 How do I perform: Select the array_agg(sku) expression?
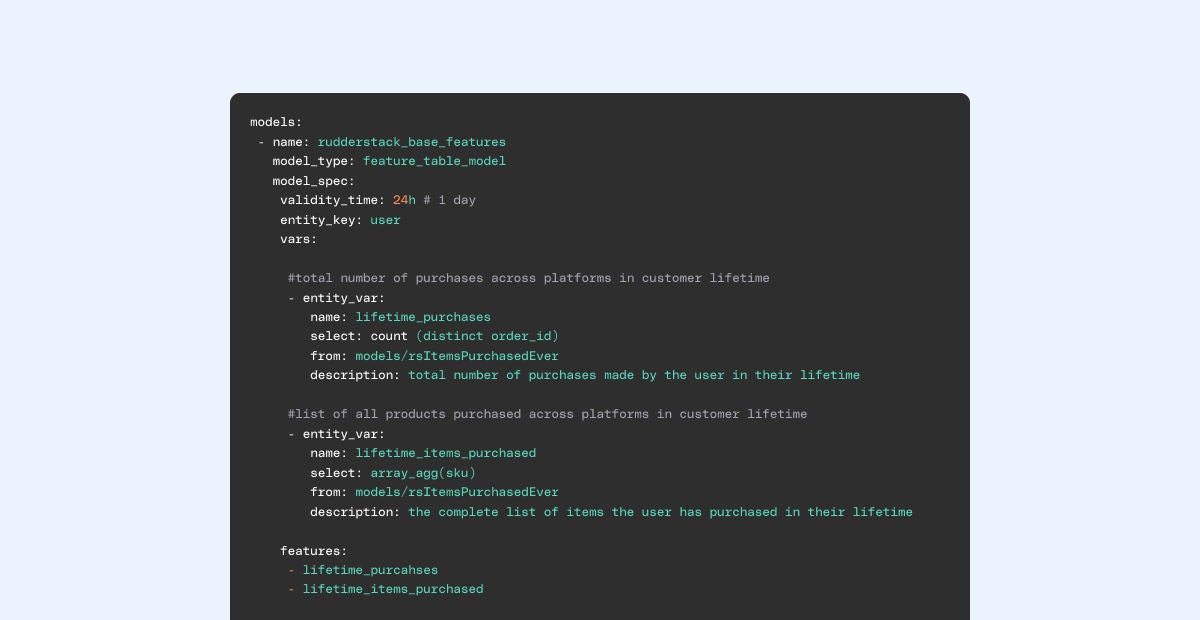click(x=423, y=473)
